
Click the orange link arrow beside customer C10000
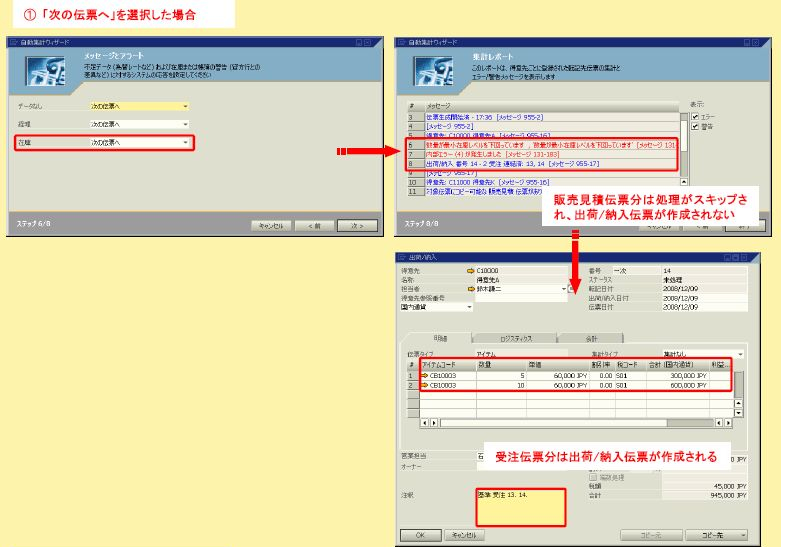[470, 270]
